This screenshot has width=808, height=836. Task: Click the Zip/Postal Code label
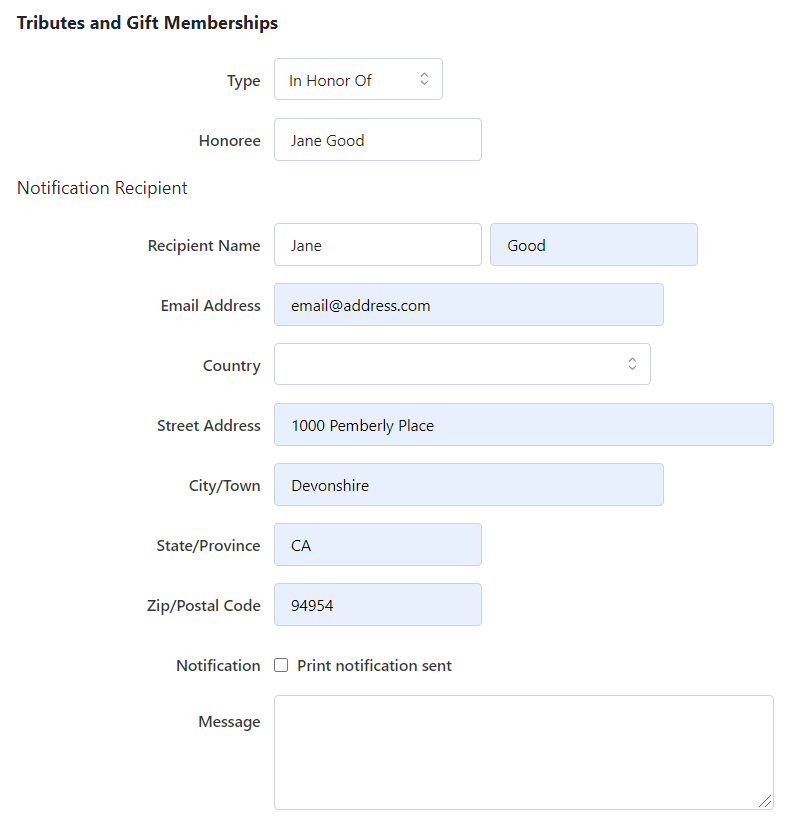(x=204, y=606)
